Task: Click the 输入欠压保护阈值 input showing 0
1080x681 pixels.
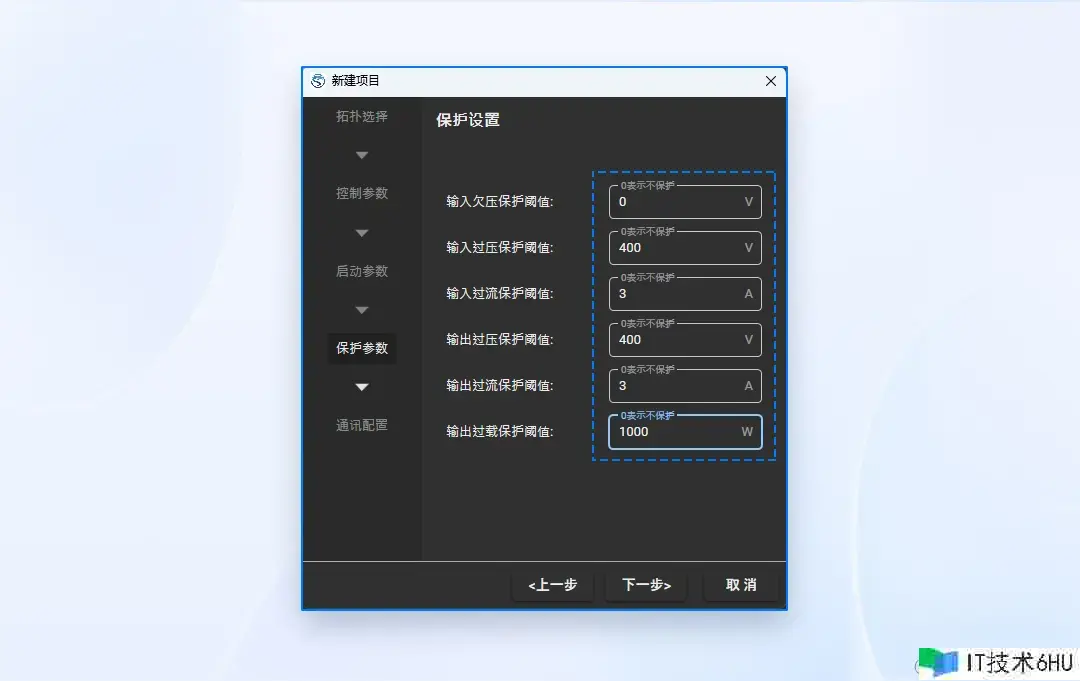Action: 685,201
